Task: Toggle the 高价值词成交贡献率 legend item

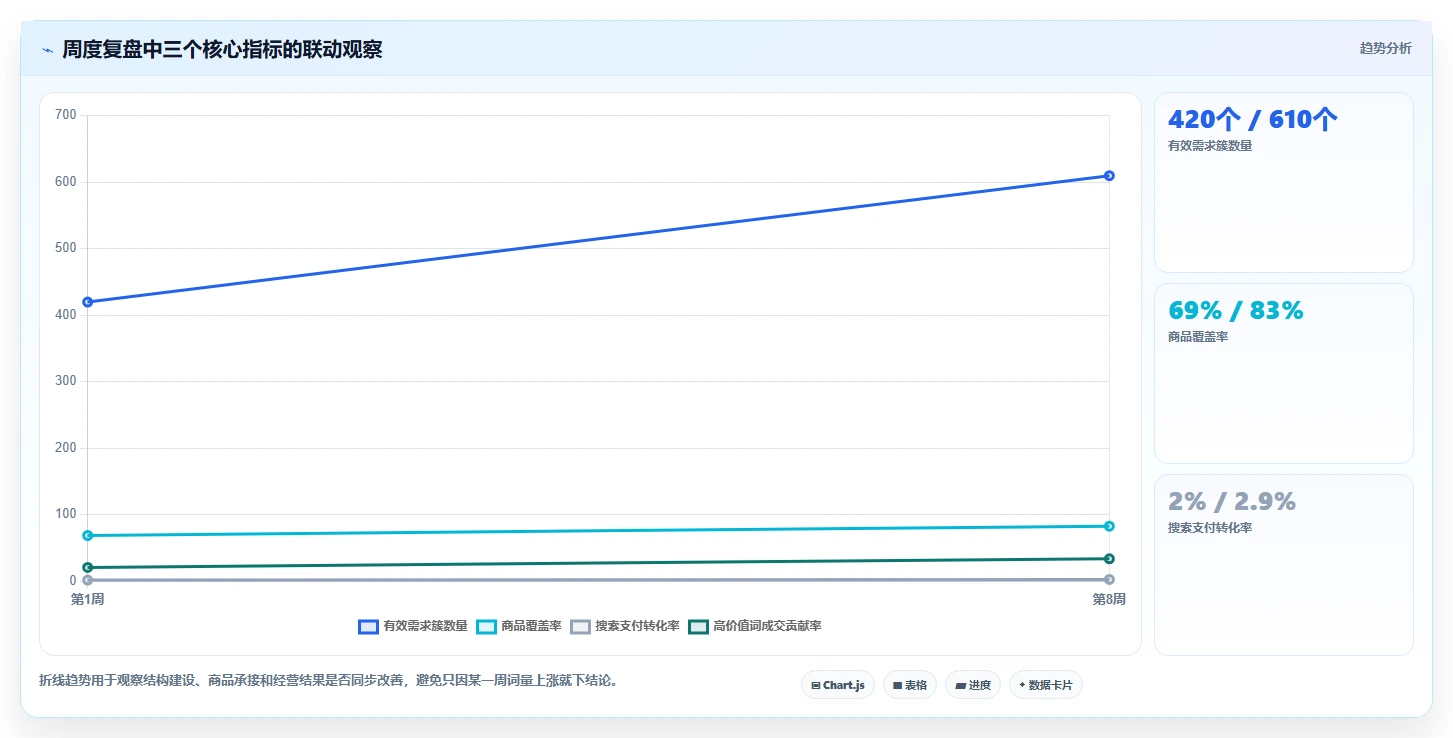Action: coord(755,626)
